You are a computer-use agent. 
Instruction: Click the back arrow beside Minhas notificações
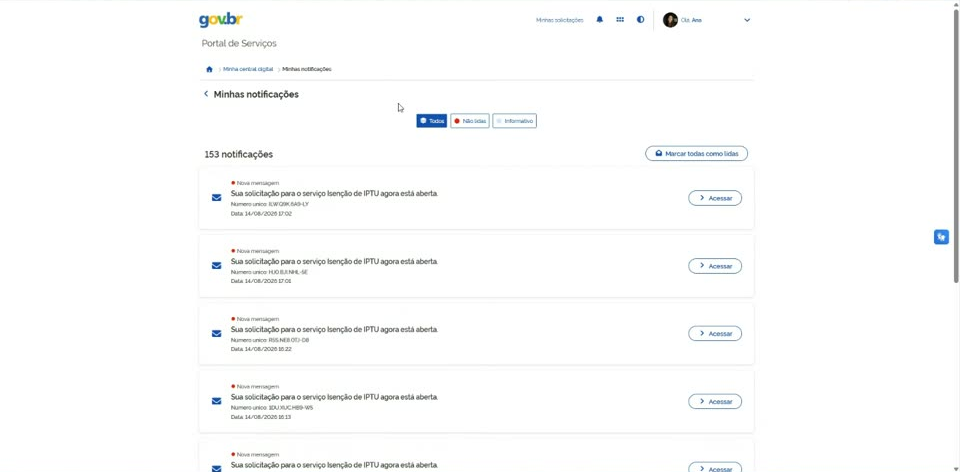(x=206, y=94)
